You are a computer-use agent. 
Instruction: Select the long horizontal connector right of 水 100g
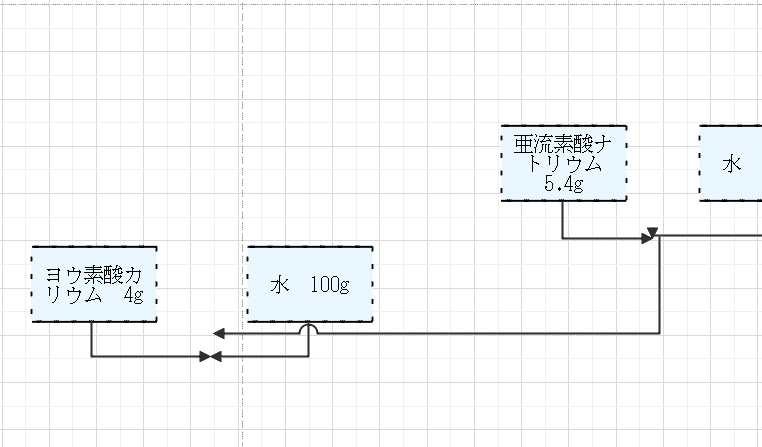(480, 333)
